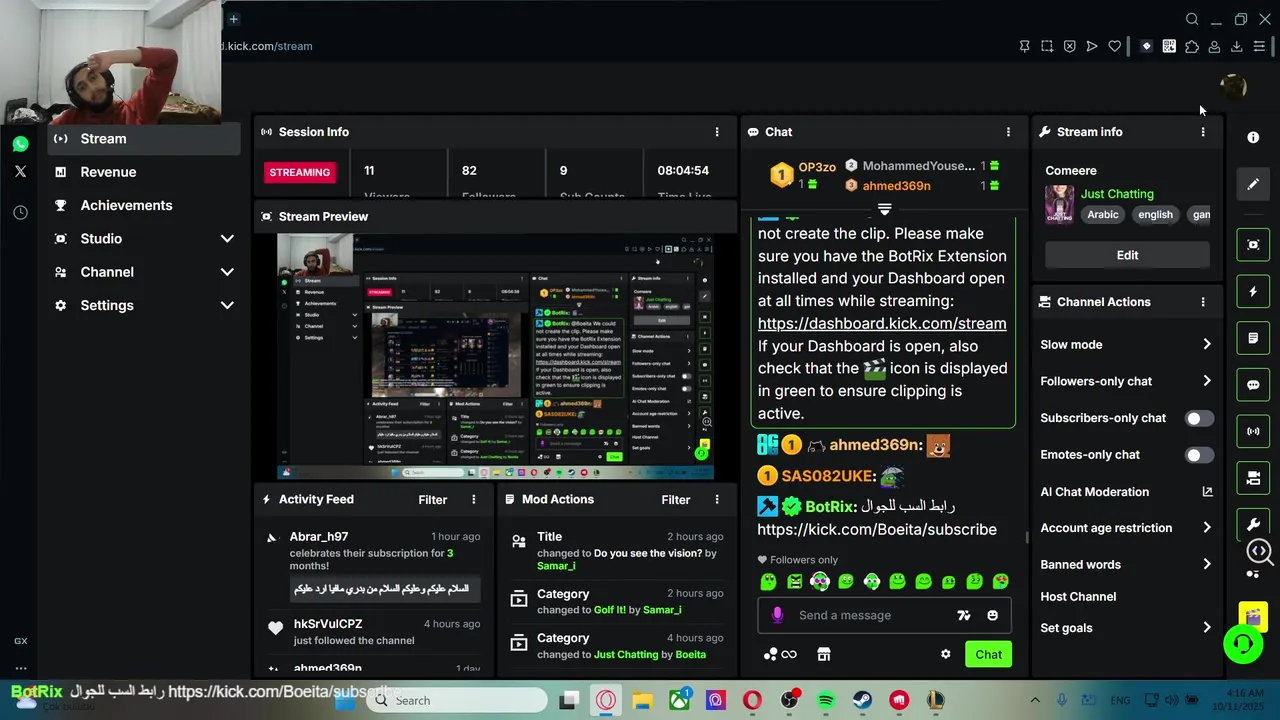Click the Edit stream info button
1280x720 pixels.
(1127, 255)
